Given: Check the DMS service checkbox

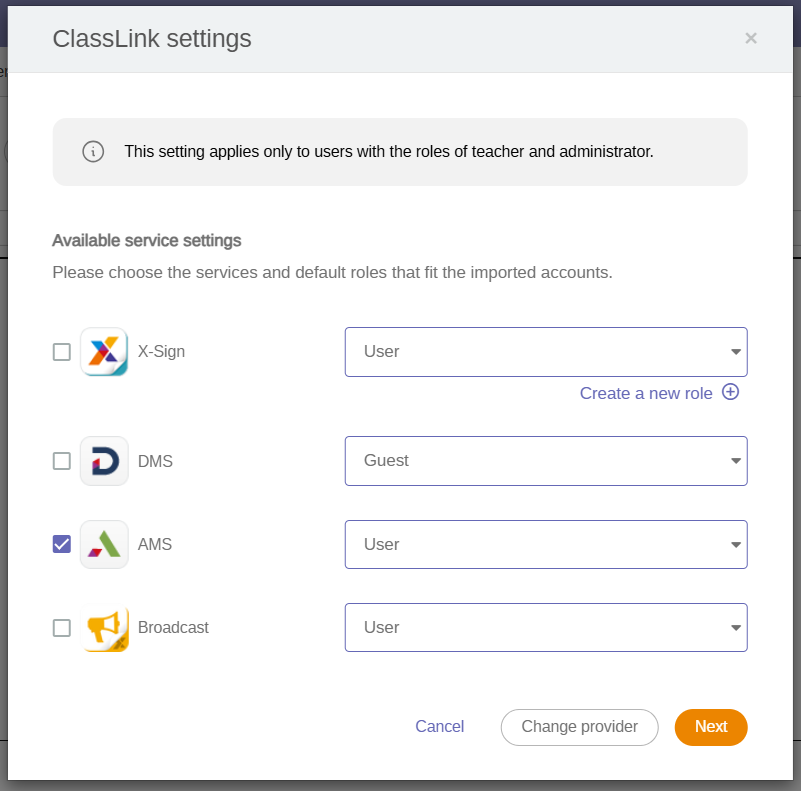Looking at the screenshot, I should click(x=62, y=461).
